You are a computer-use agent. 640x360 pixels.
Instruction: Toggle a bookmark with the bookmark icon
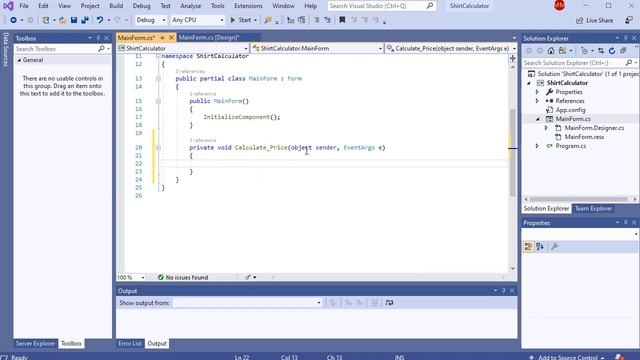tap(342, 20)
